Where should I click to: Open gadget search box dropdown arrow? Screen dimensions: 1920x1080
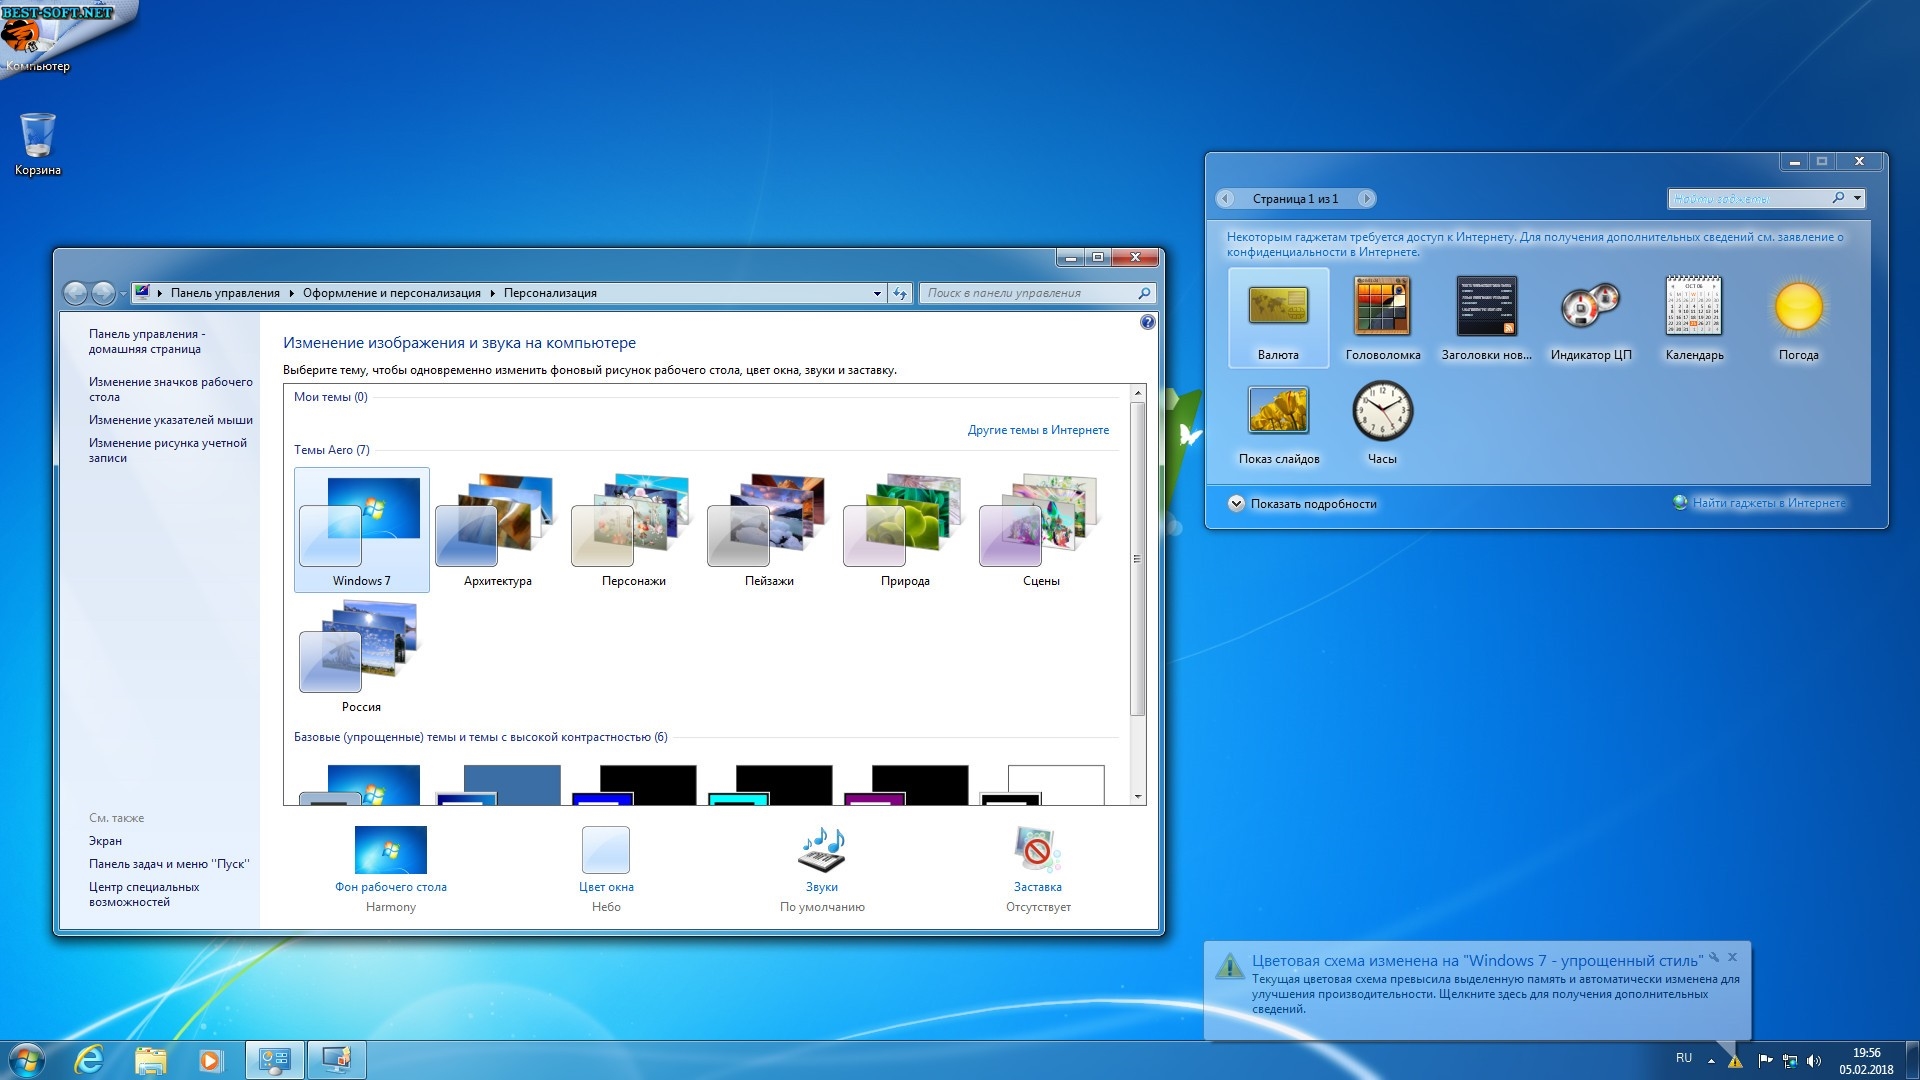point(1857,198)
